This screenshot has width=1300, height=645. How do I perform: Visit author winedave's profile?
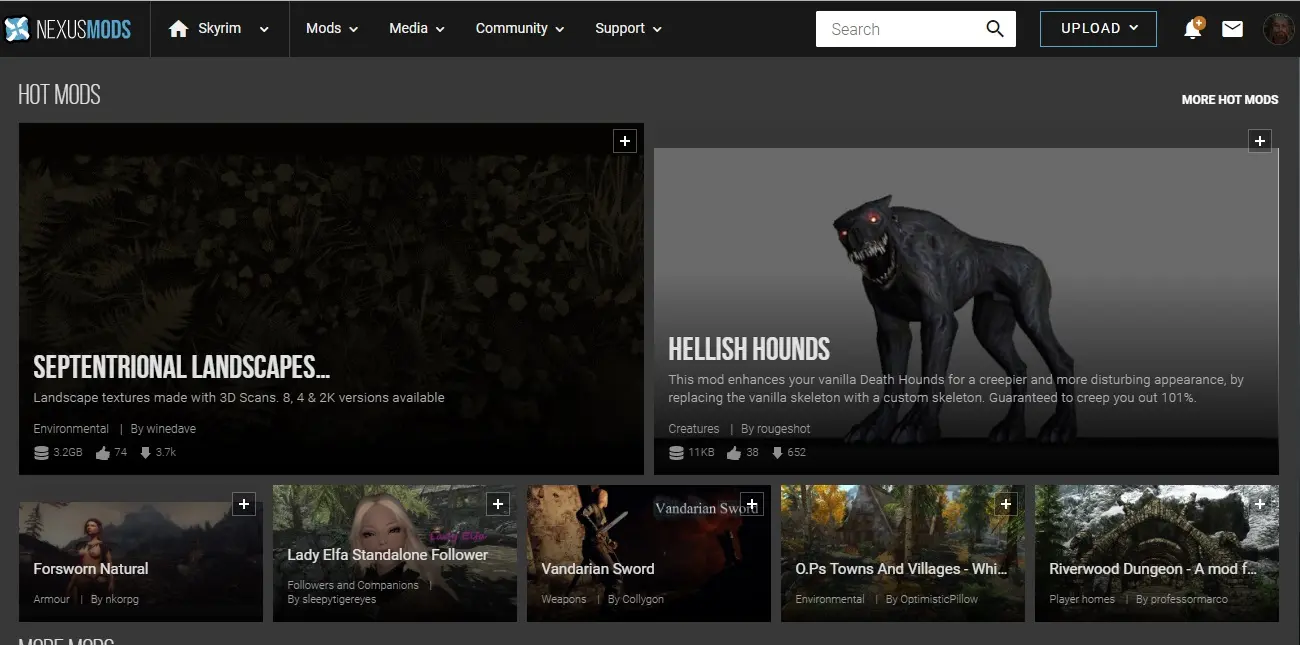tap(173, 428)
